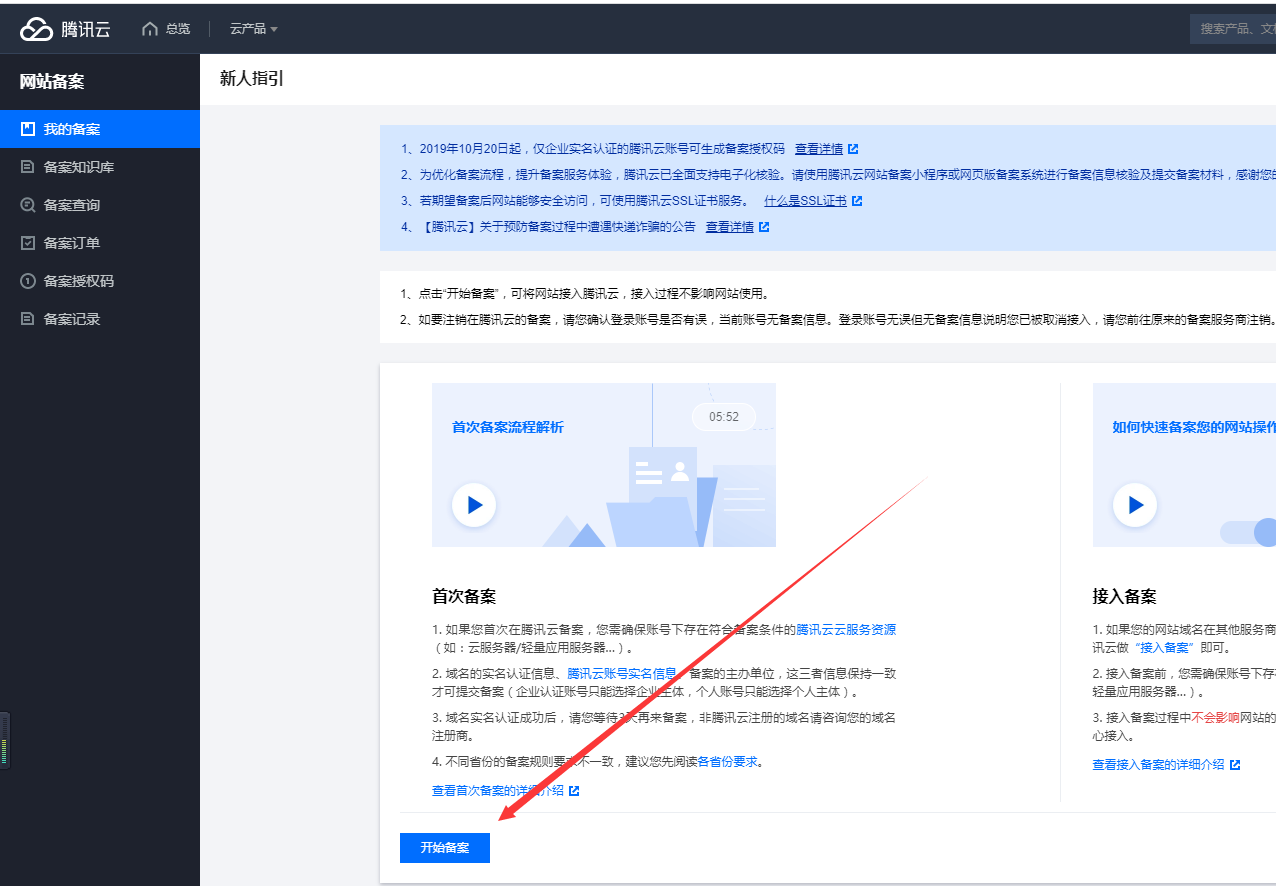
Task: Click the 备案授权码 circle icon
Action: tap(28, 281)
